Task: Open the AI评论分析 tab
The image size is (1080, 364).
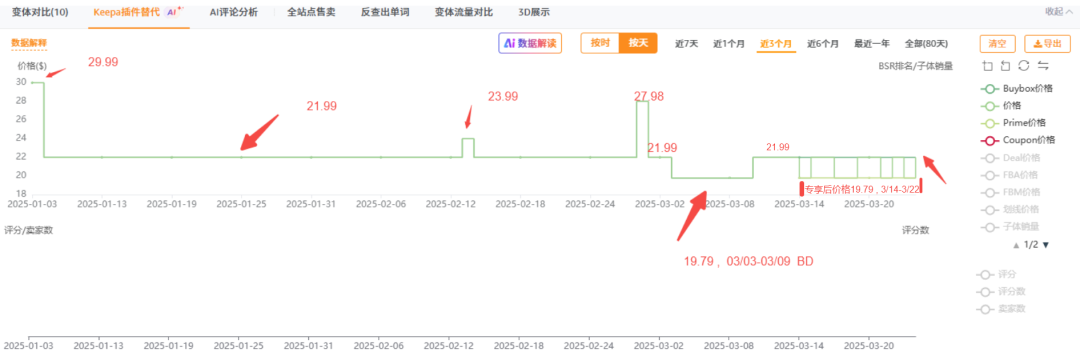Action: 233,12
